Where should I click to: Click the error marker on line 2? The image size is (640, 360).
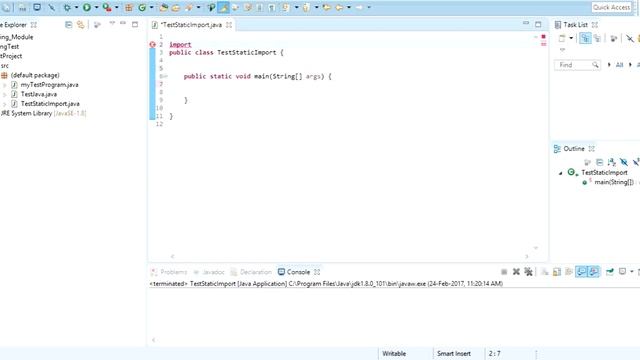(152, 44)
